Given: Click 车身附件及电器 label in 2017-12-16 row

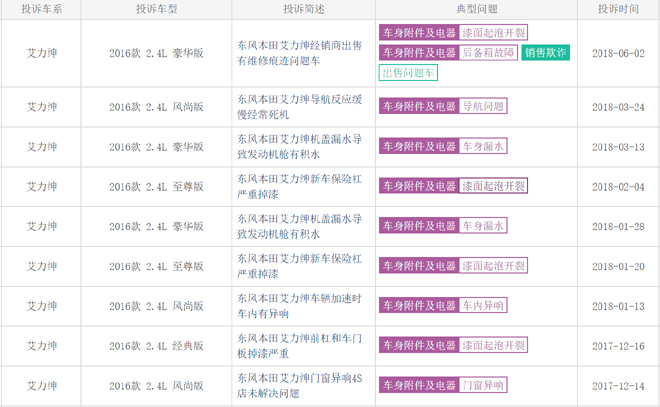Looking at the screenshot, I should pos(419,345).
